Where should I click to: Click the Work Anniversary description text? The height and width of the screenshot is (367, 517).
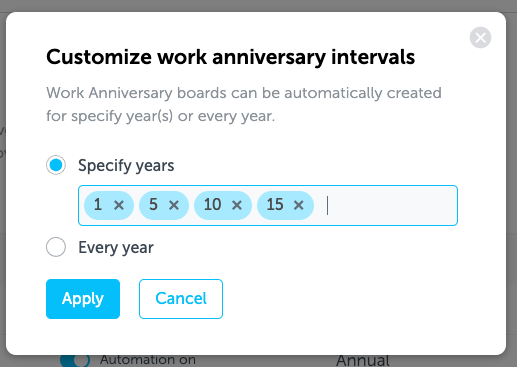click(244, 104)
